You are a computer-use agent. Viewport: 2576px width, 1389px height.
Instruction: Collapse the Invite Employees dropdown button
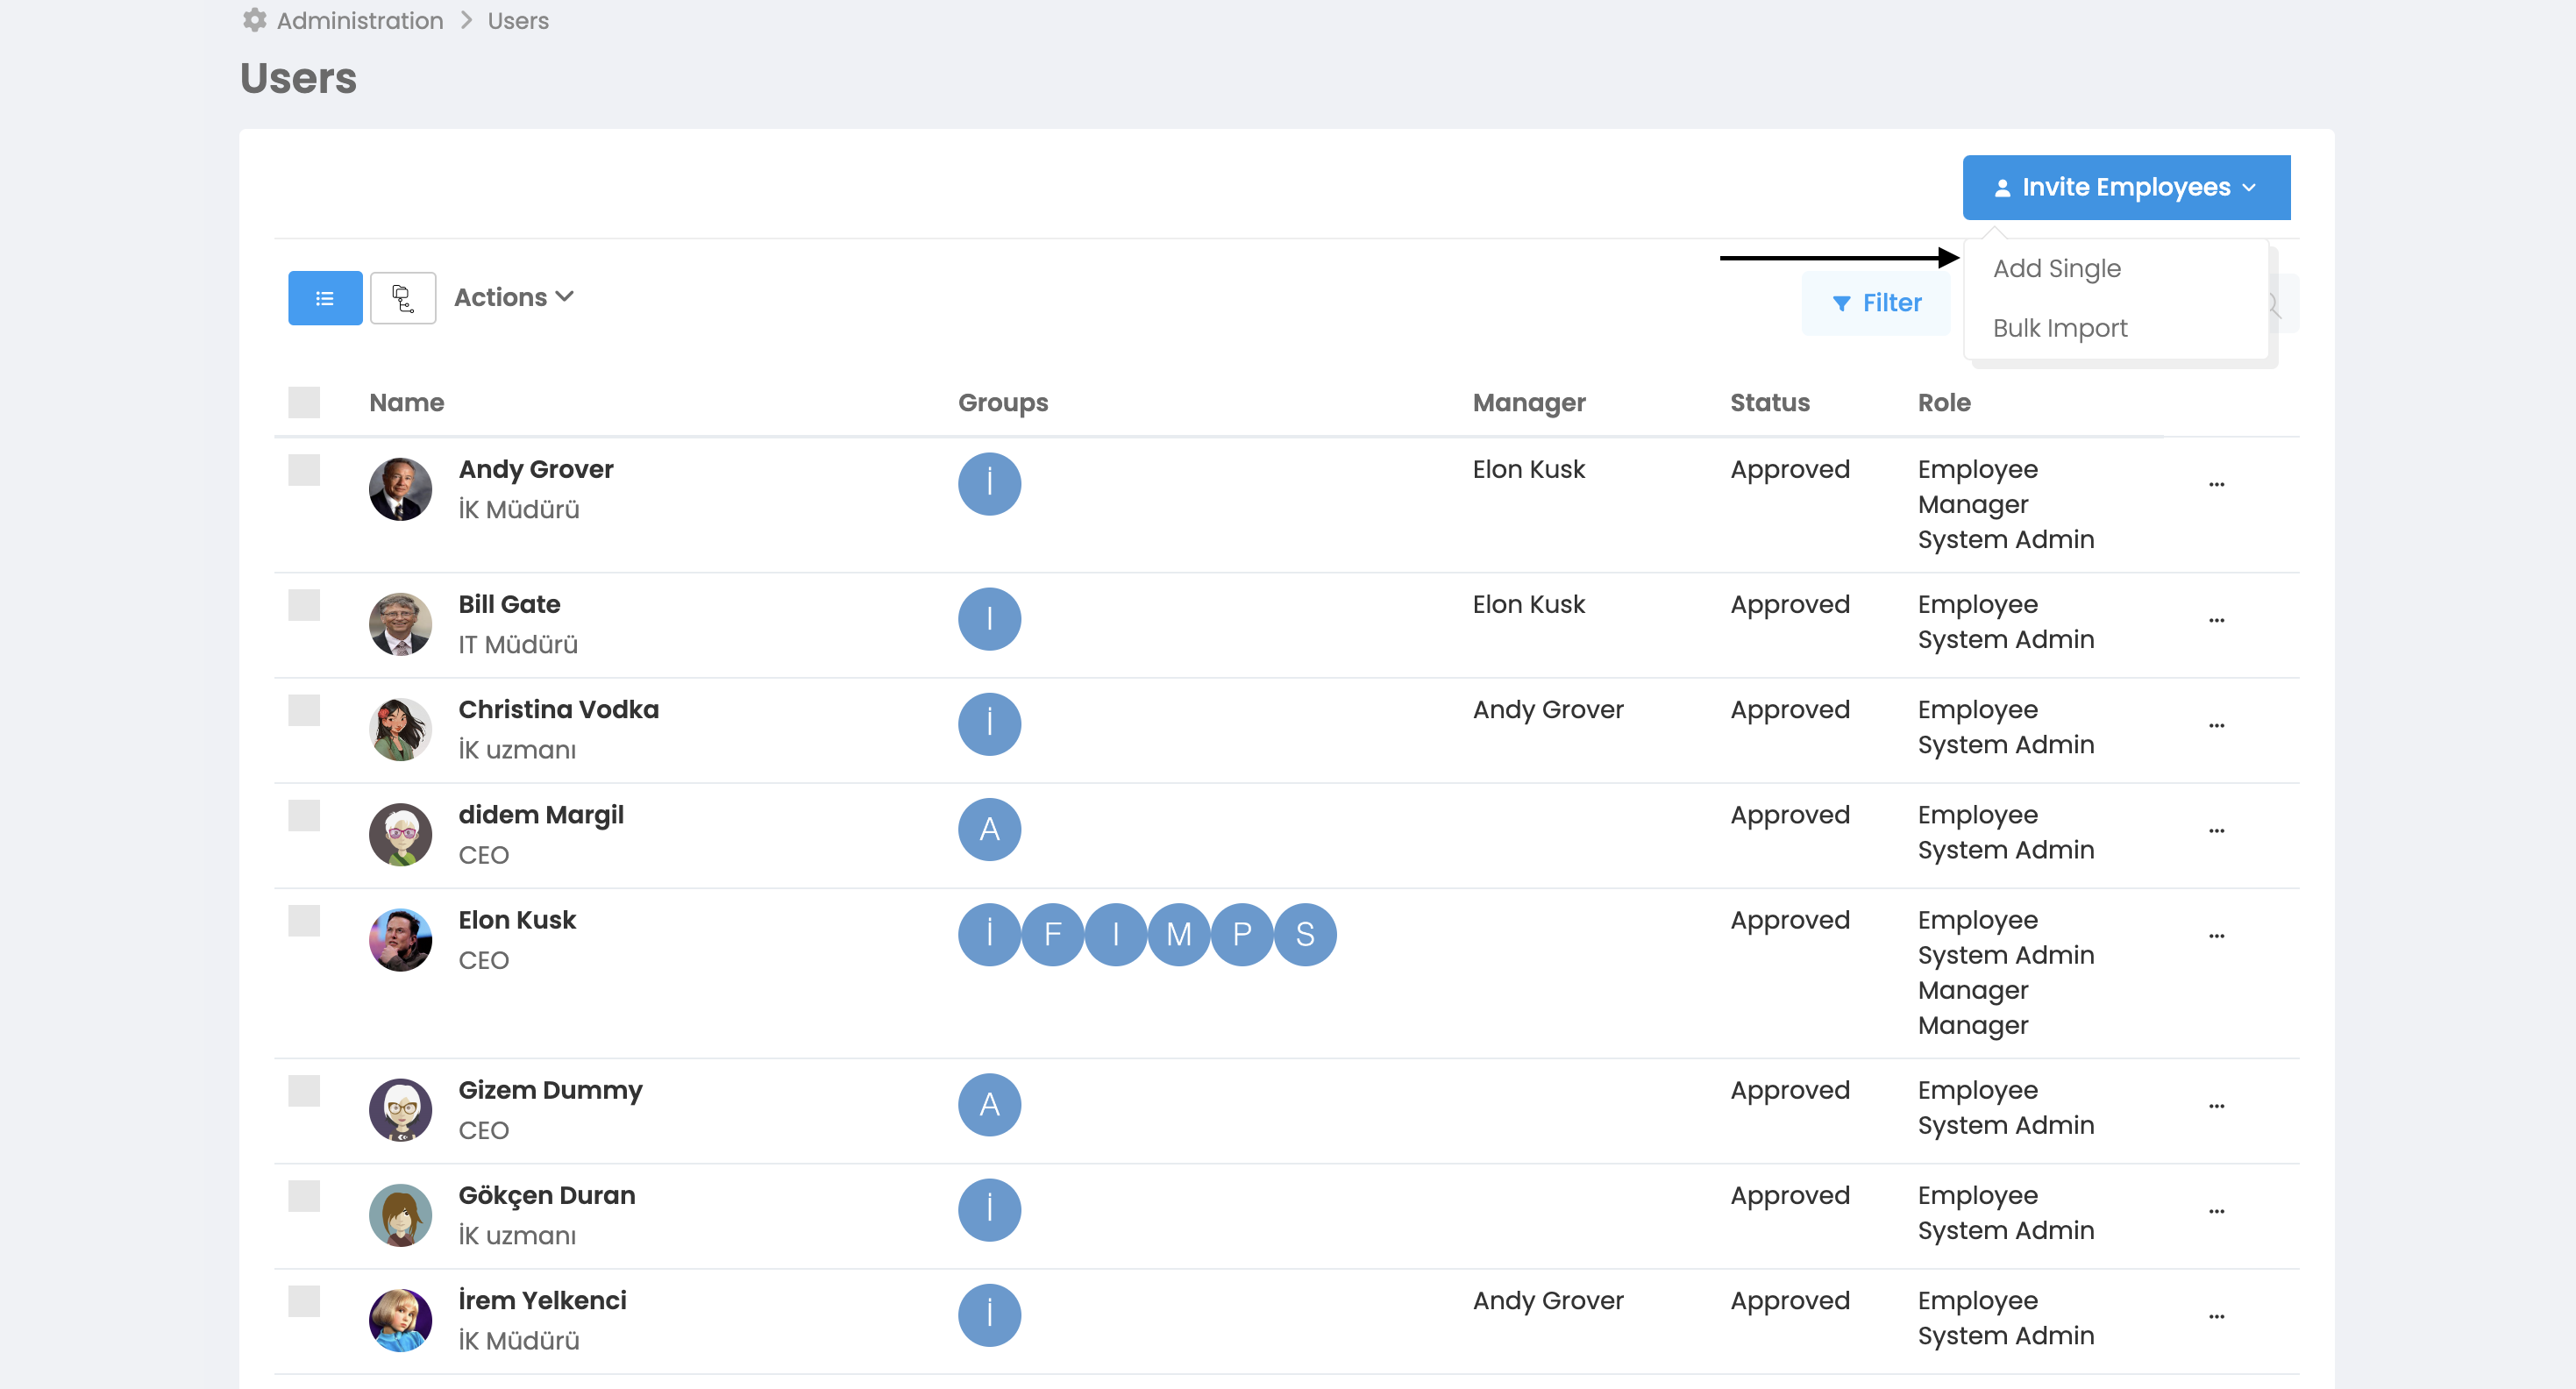tap(2125, 187)
